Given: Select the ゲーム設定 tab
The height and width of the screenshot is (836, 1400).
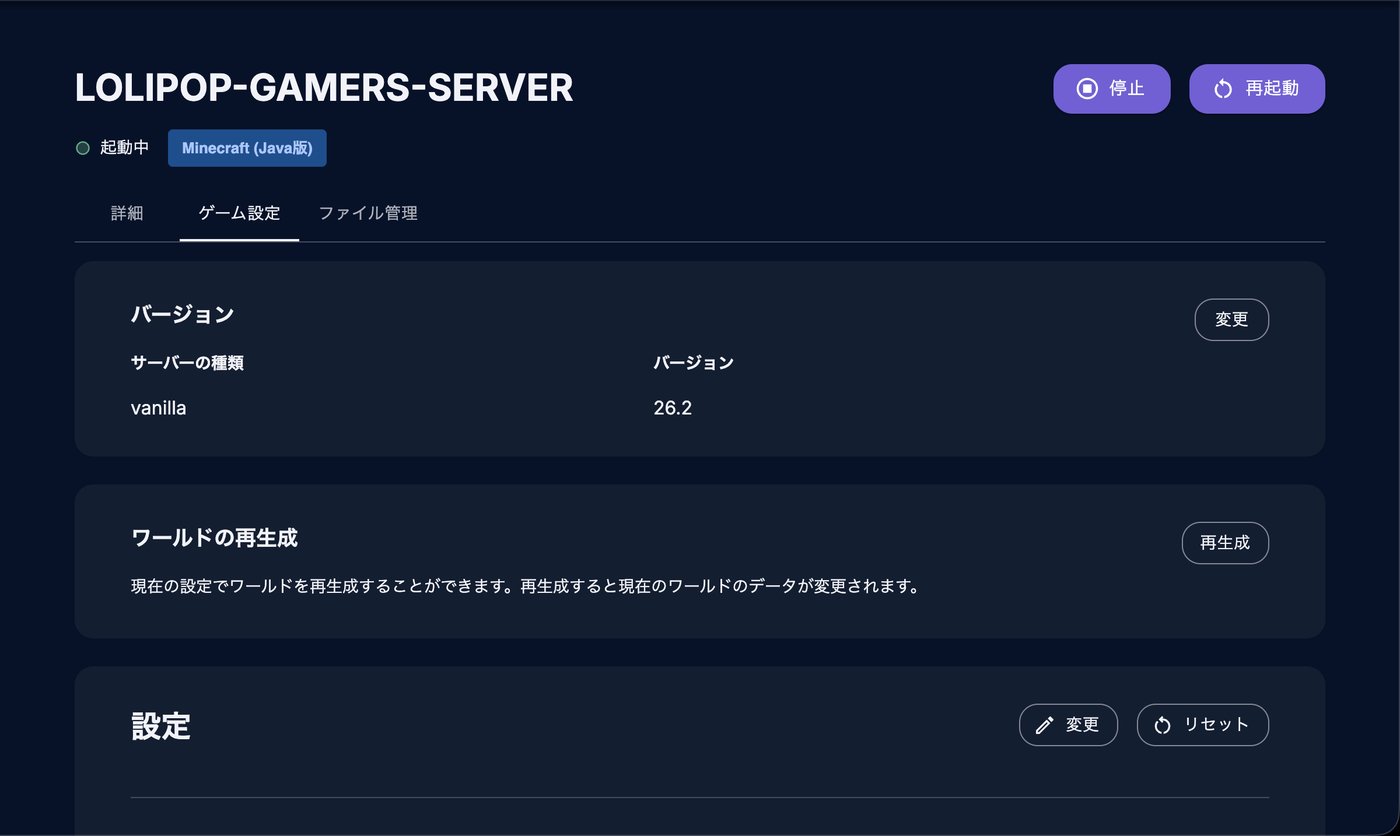Looking at the screenshot, I should 239,213.
